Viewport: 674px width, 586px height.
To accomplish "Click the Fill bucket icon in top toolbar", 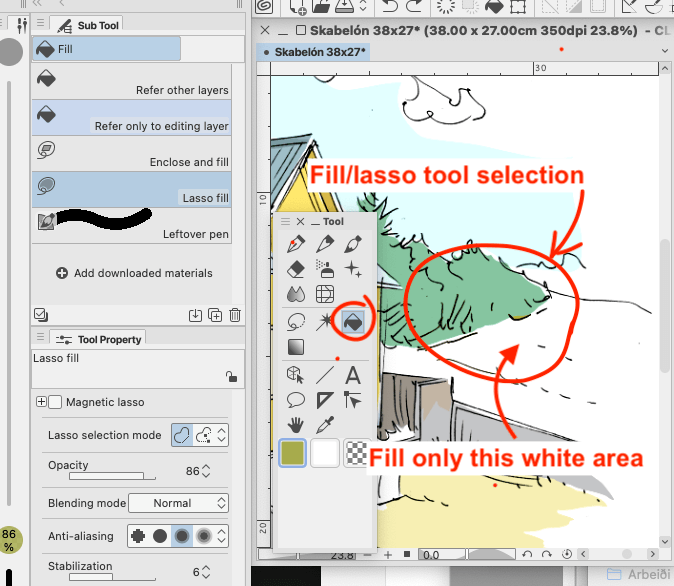I will [494, 6].
